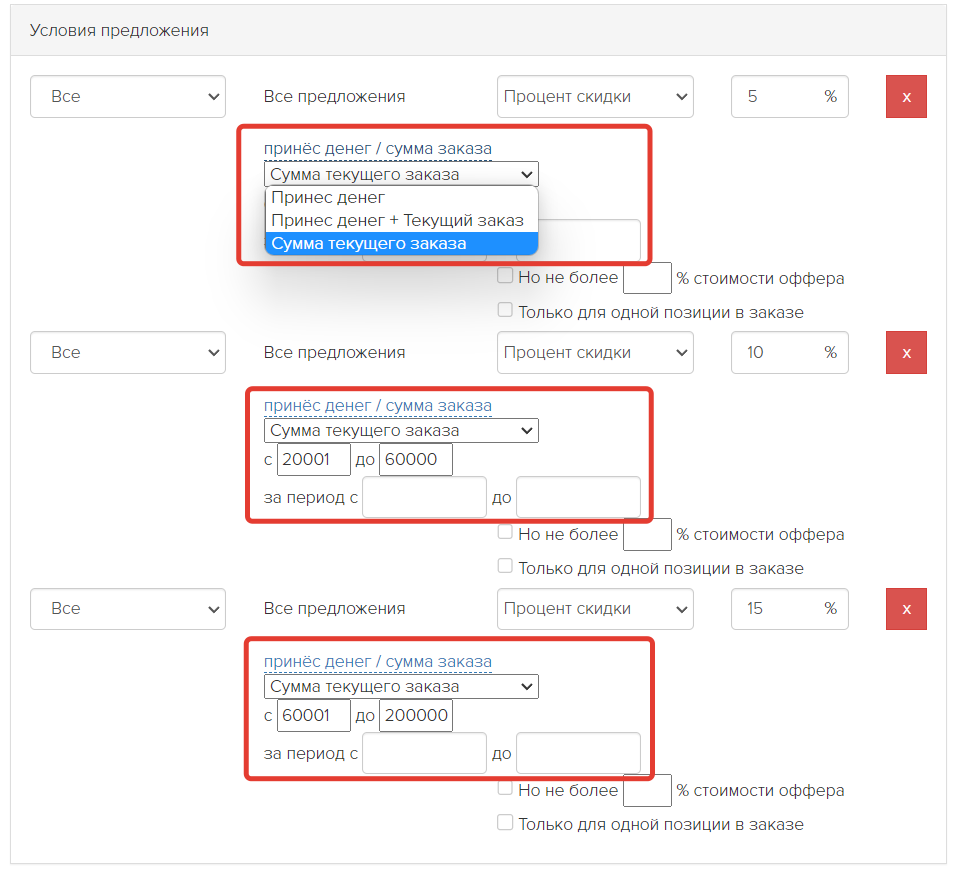956x873 pixels.
Task: Check 'Только для одной позиции в заказе' in 10% row
Action: pos(505,566)
